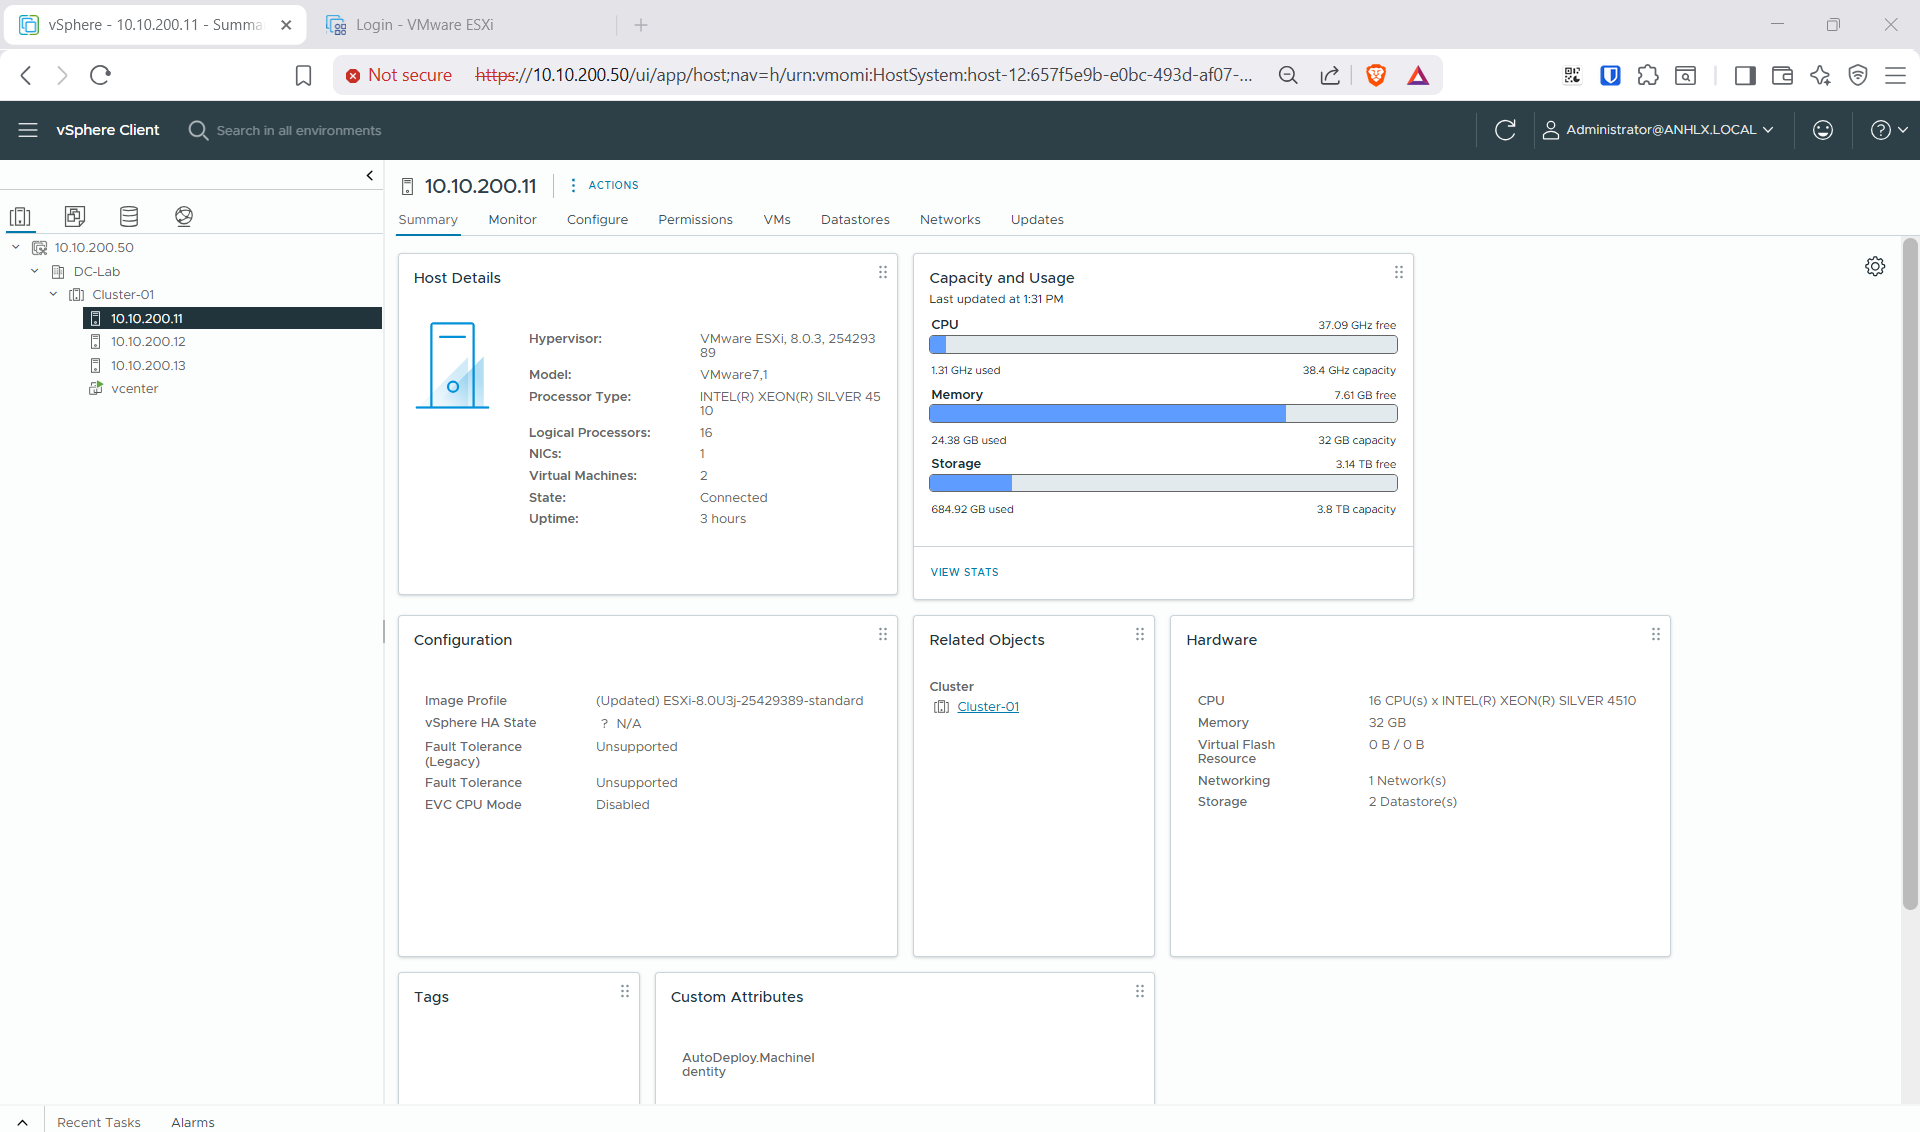
Task: Click the page vertical scrollbar
Action: 1910,574
